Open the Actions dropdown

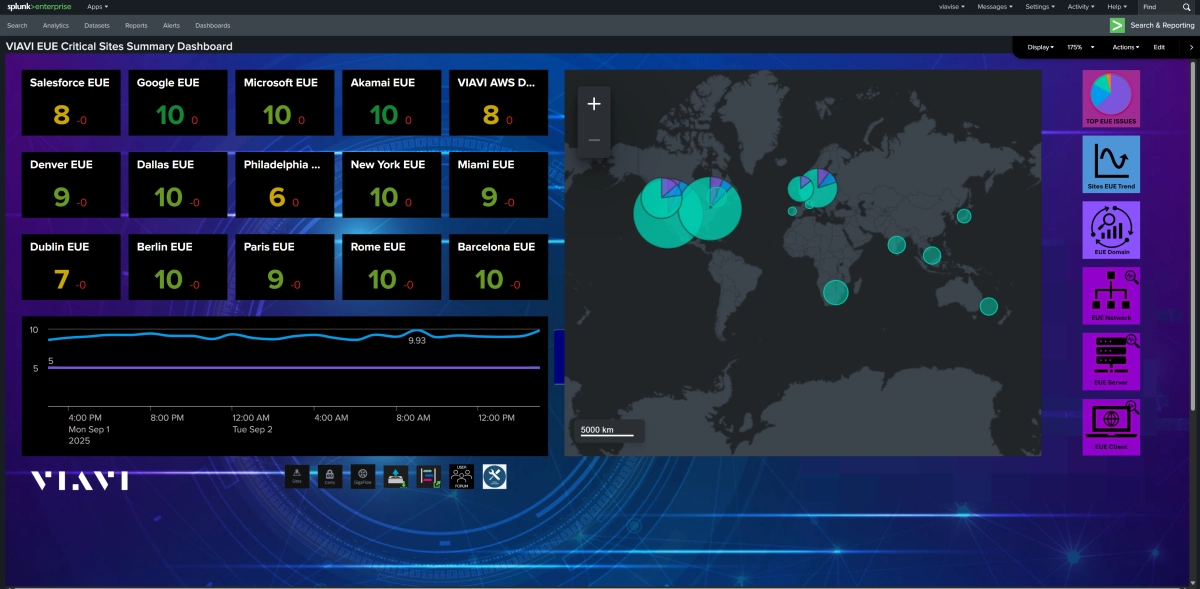[1126, 47]
